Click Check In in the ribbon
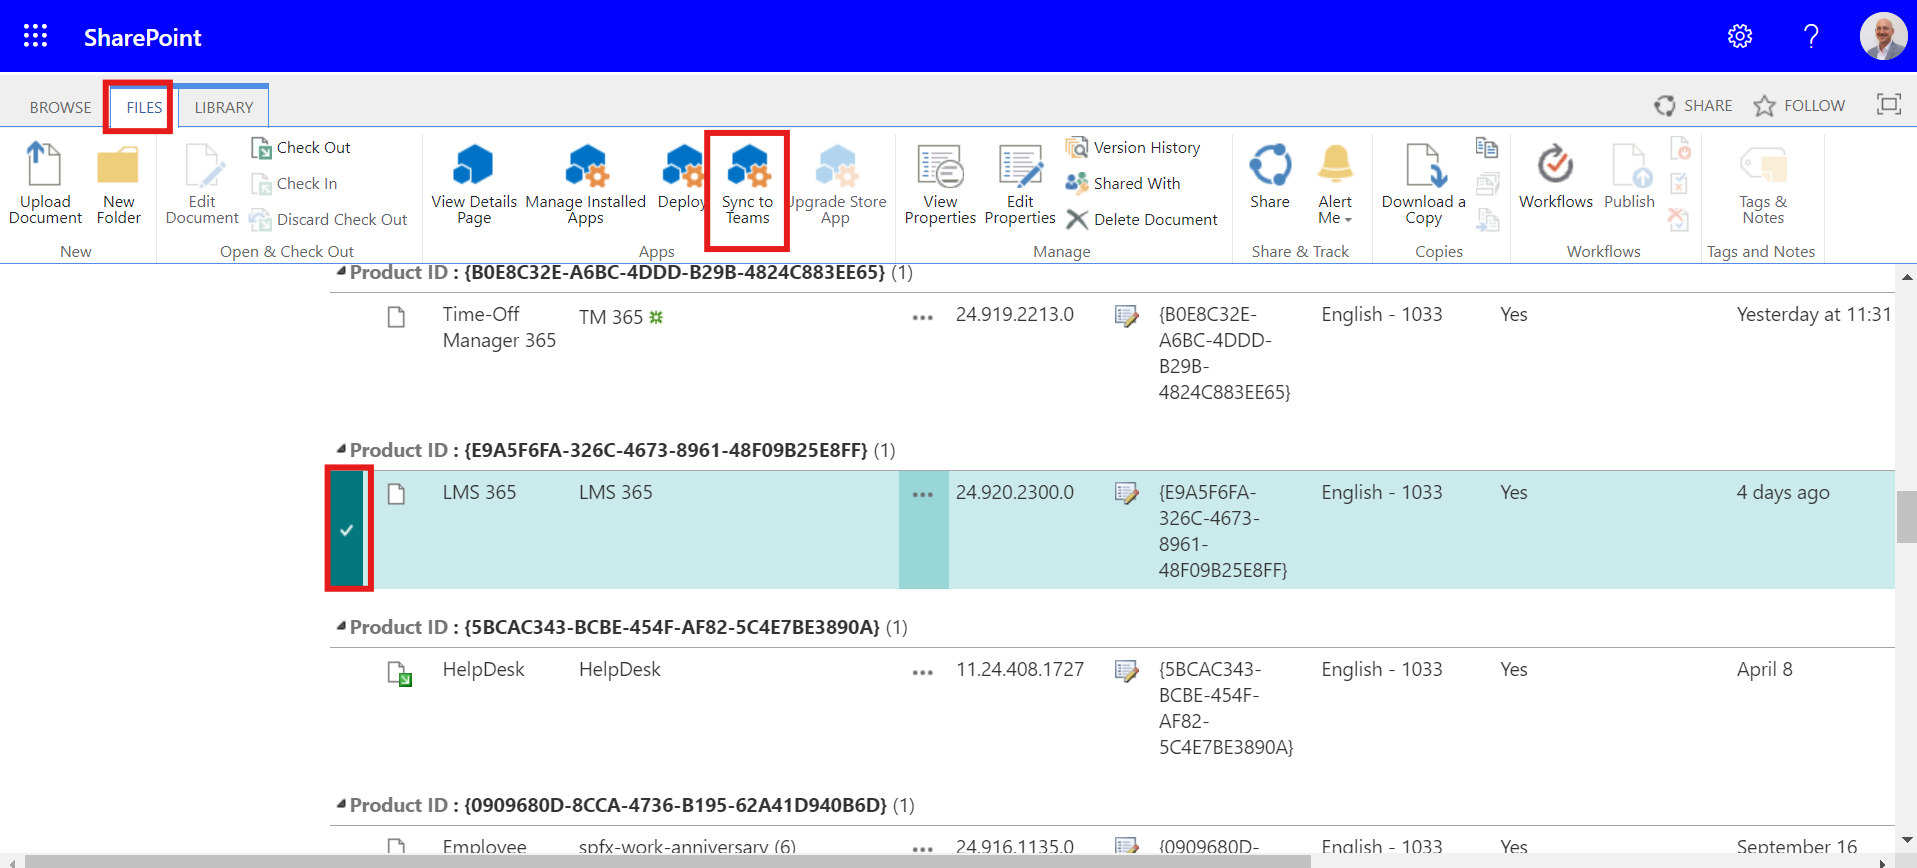This screenshot has width=1917, height=868. pos(294,184)
